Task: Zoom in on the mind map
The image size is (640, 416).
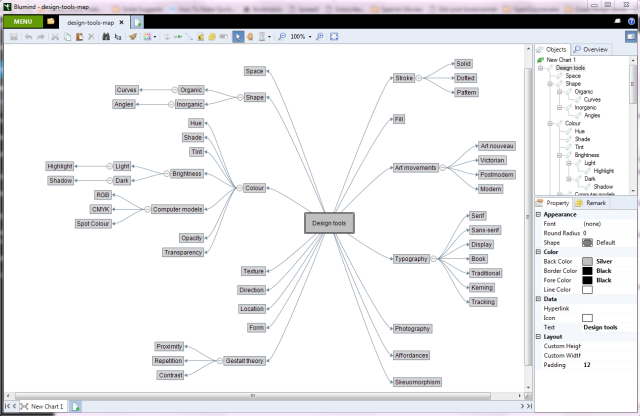Action: tap(320, 37)
